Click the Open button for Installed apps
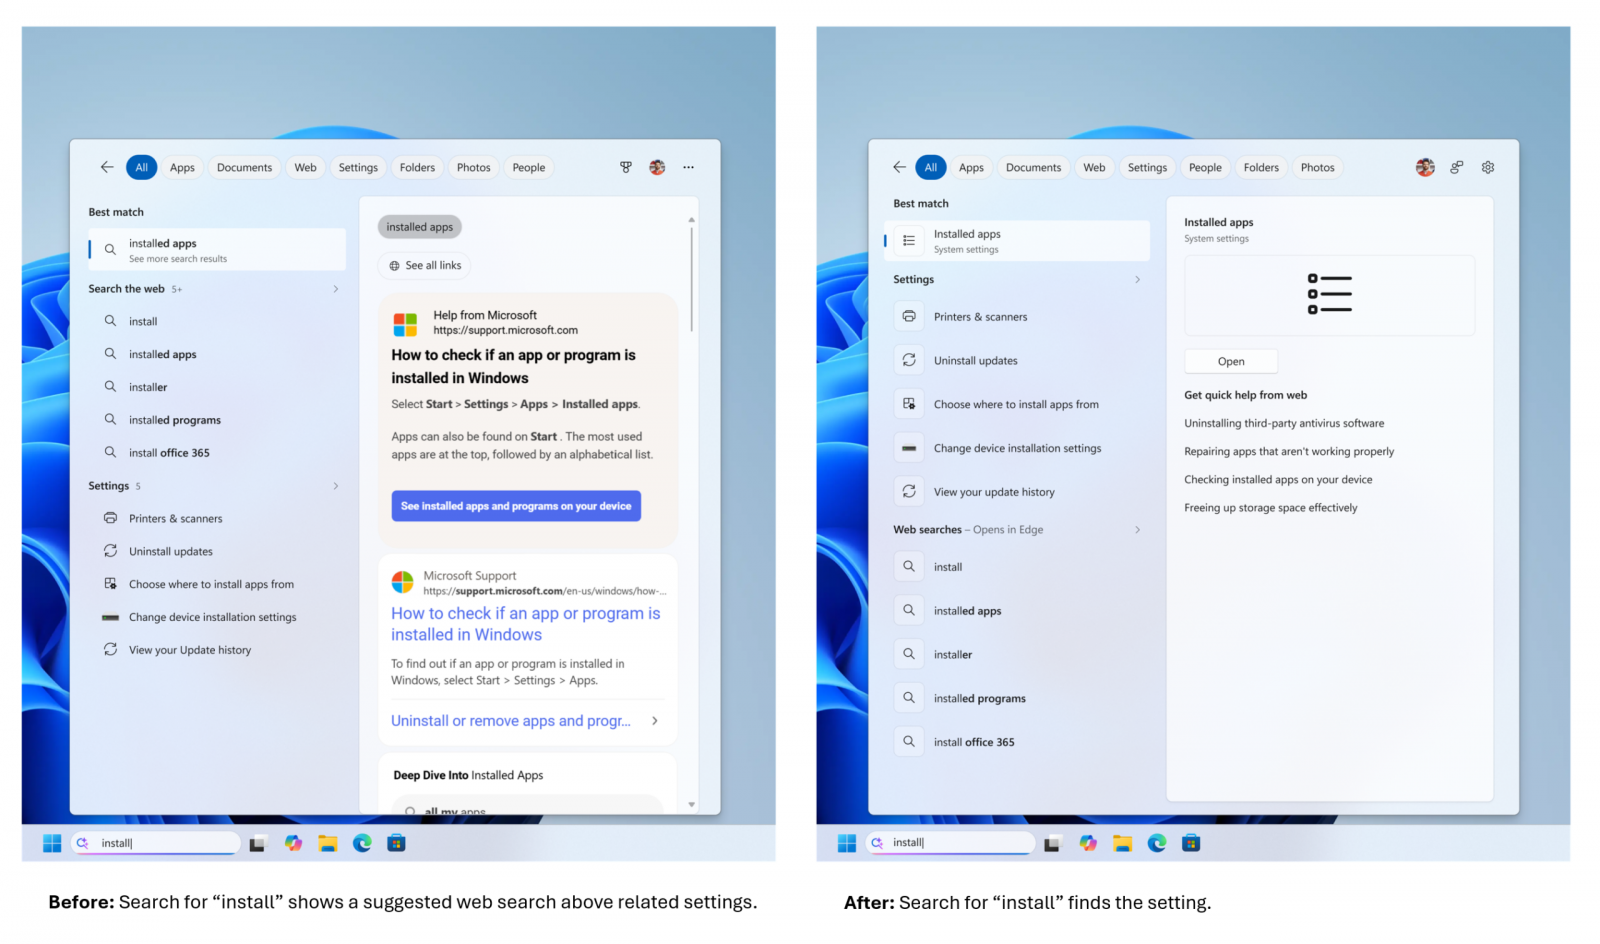 point(1231,361)
